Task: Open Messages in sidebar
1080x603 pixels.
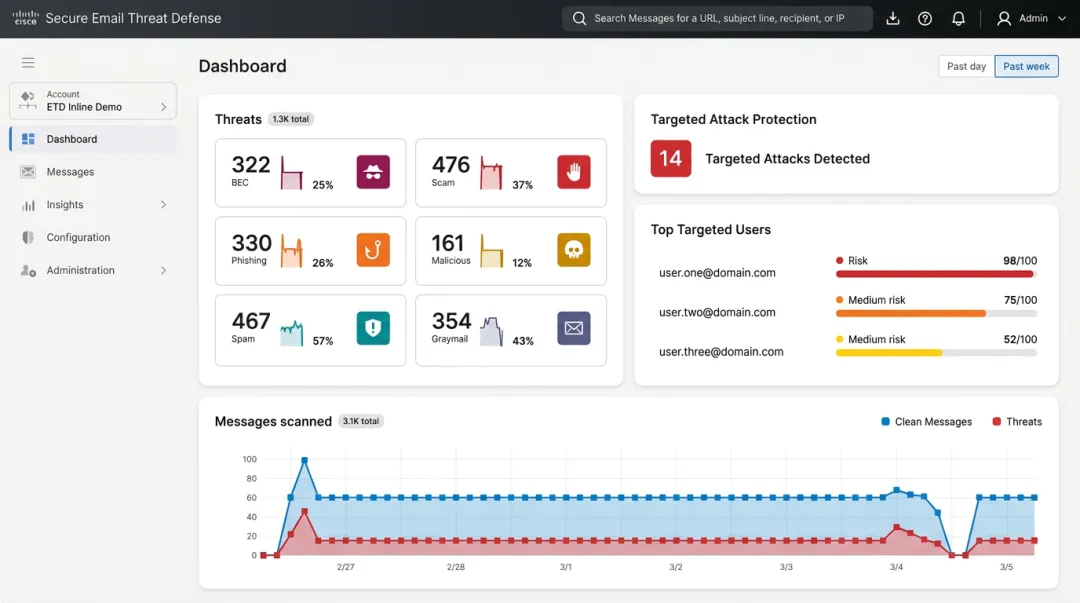Action: 93,172
